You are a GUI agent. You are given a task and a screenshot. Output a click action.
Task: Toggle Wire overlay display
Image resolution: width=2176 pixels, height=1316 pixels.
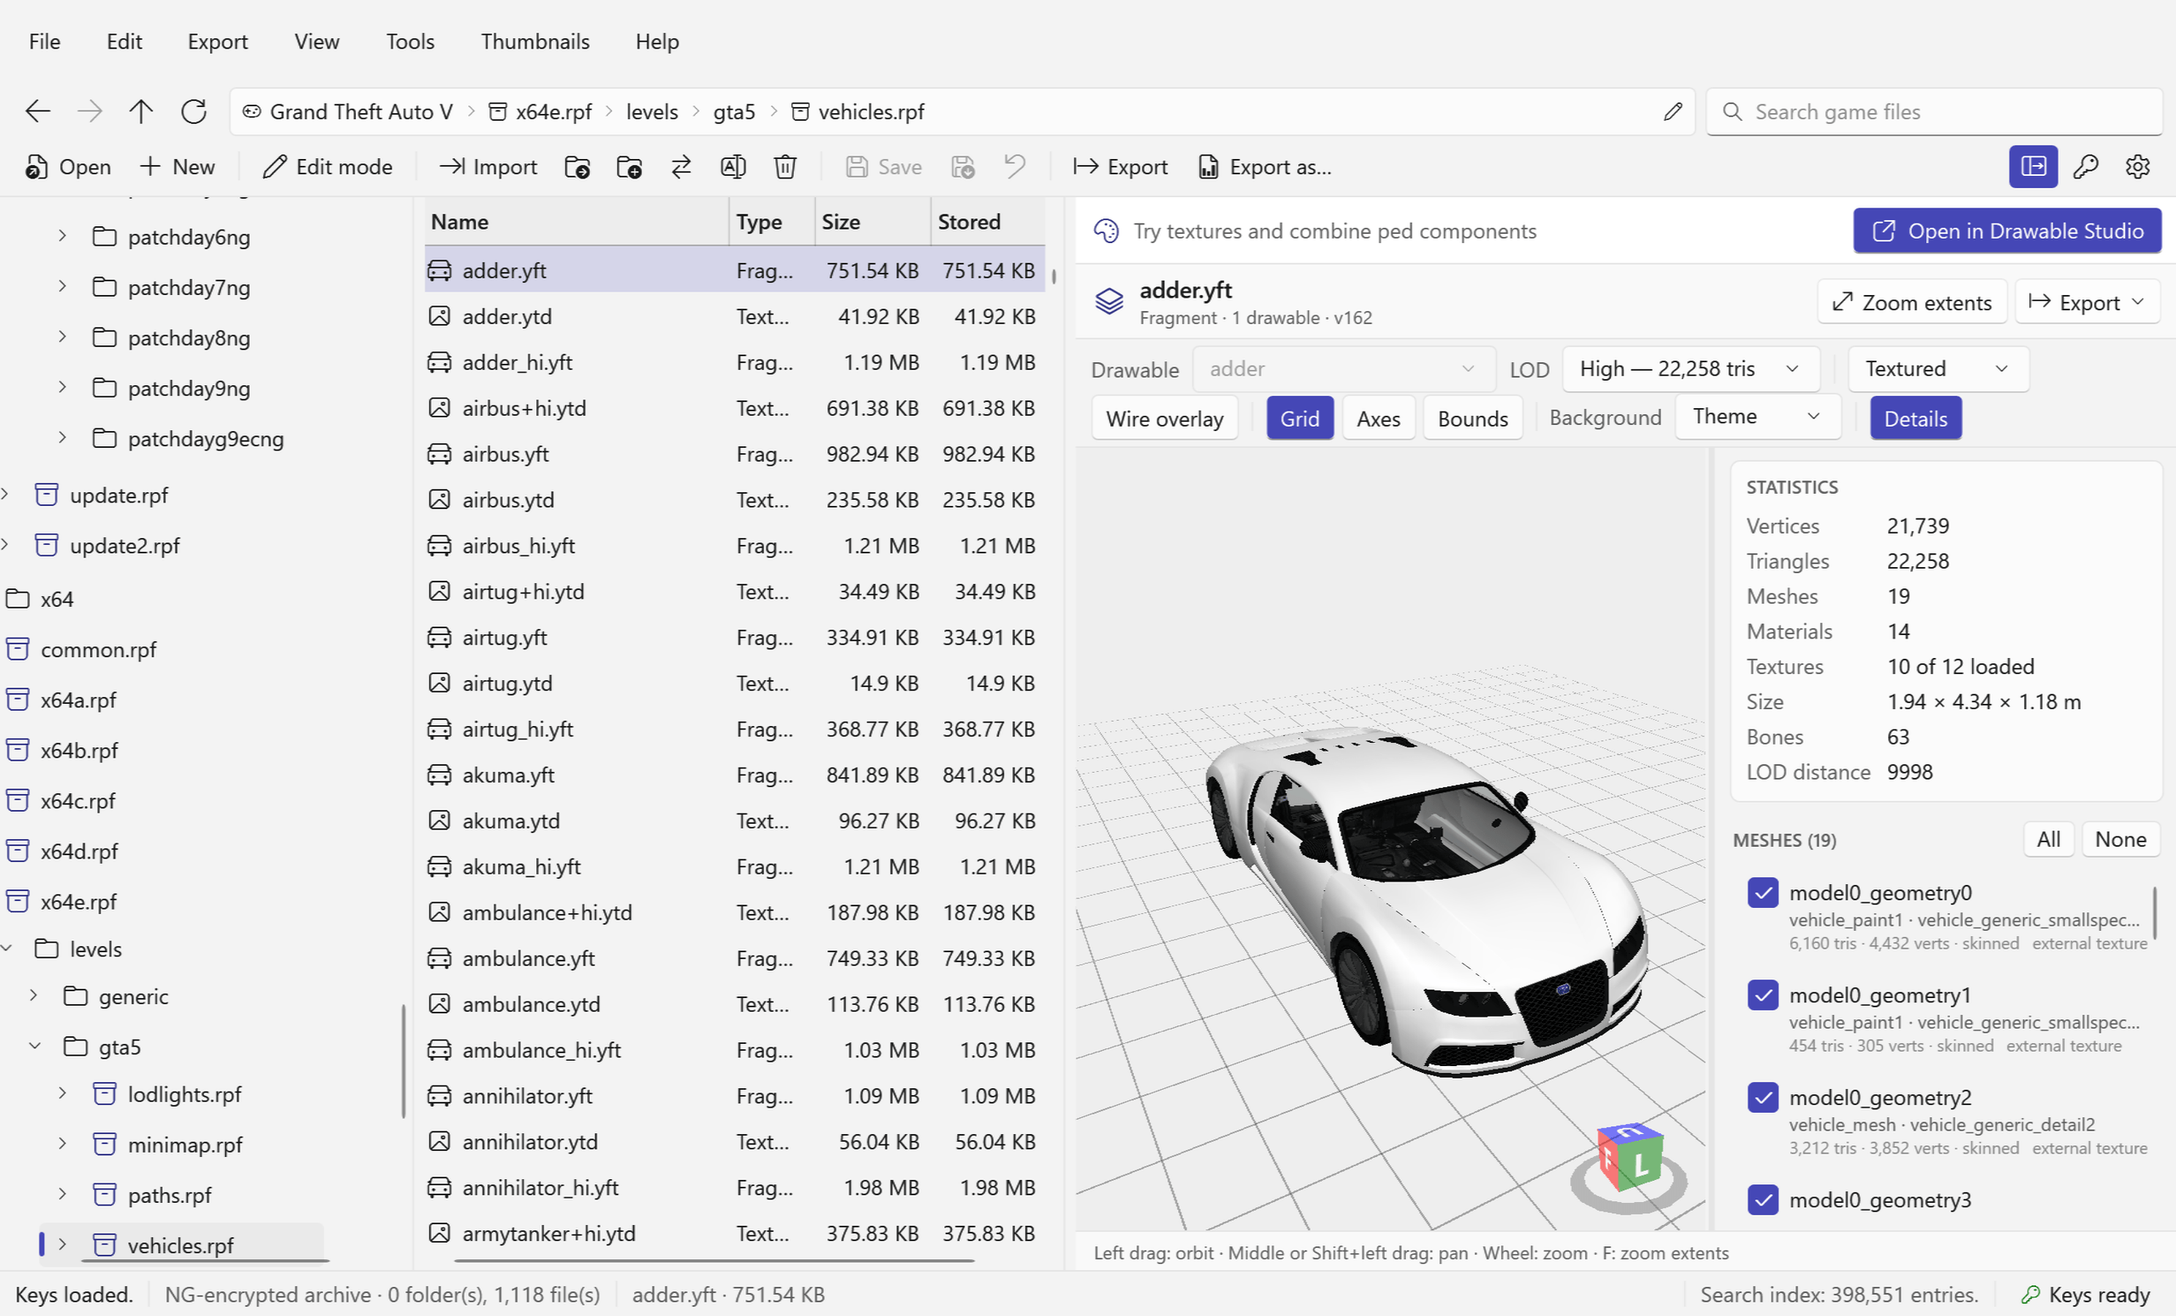(1164, 418)
